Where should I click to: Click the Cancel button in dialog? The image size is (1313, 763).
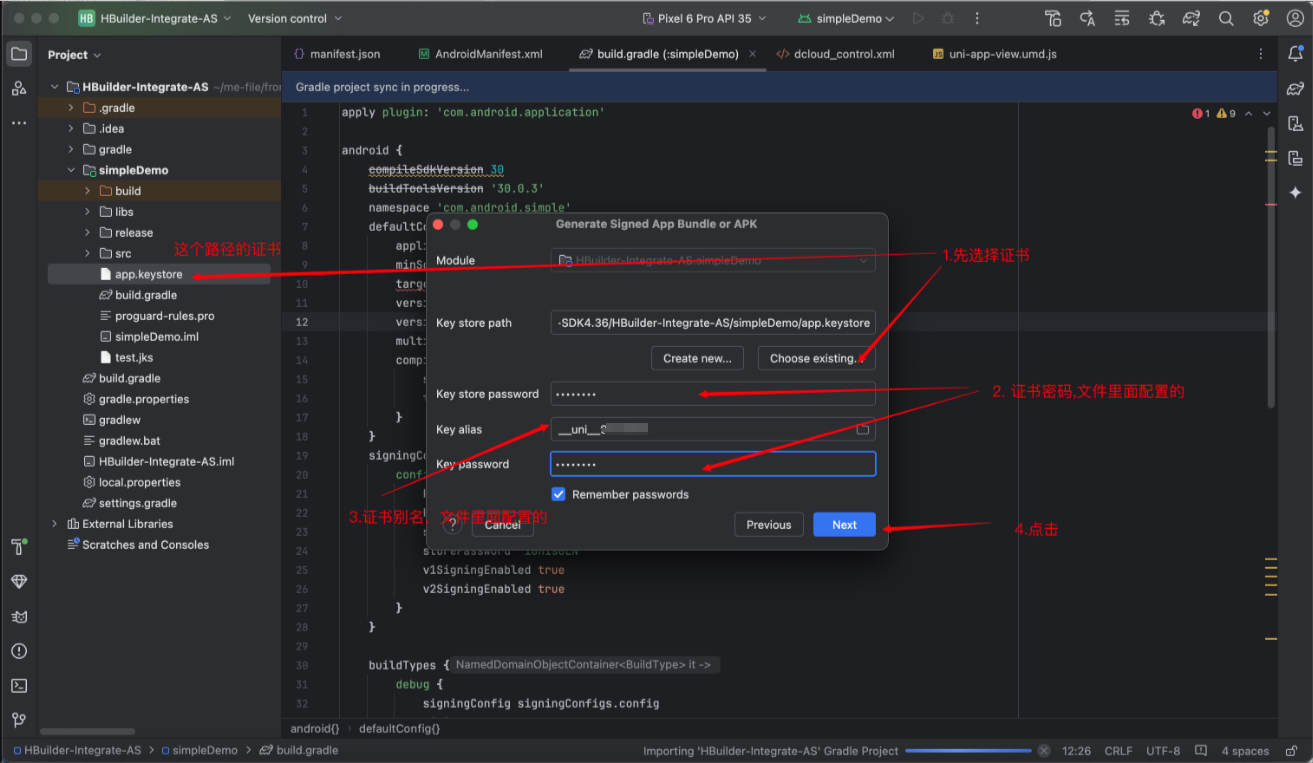(502, 525)
